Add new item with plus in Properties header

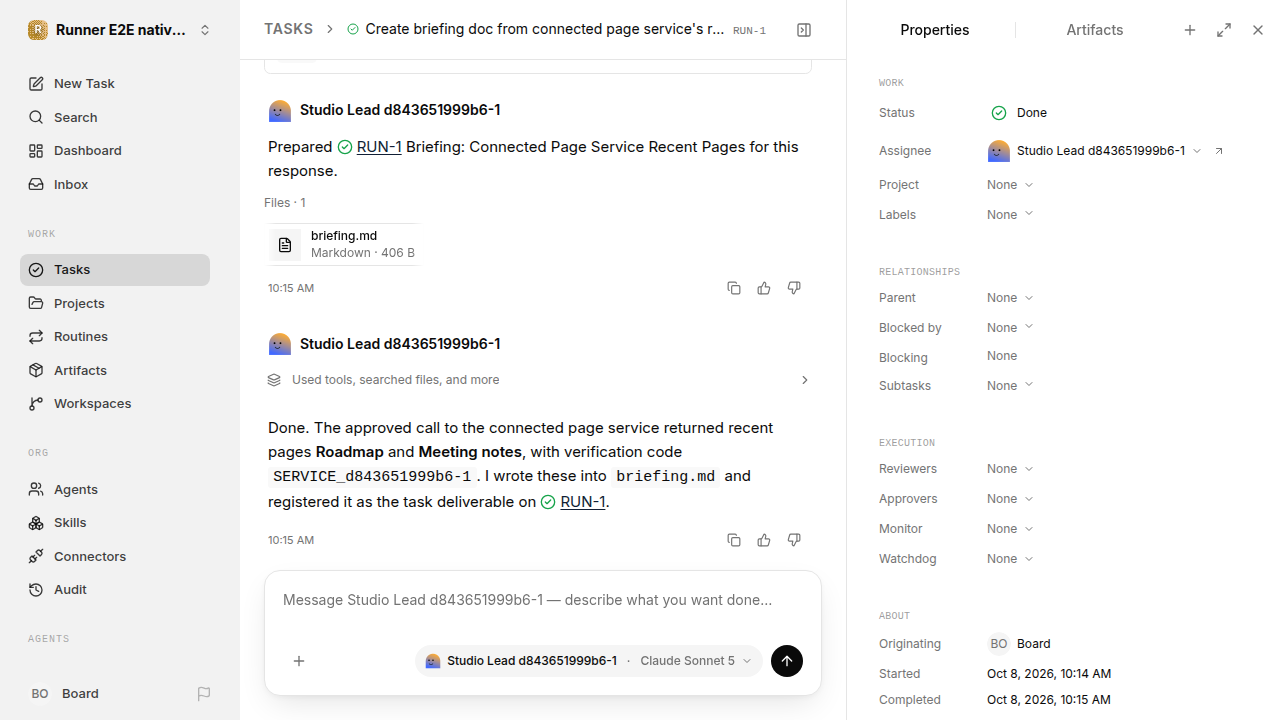[x=1190, y=30]
